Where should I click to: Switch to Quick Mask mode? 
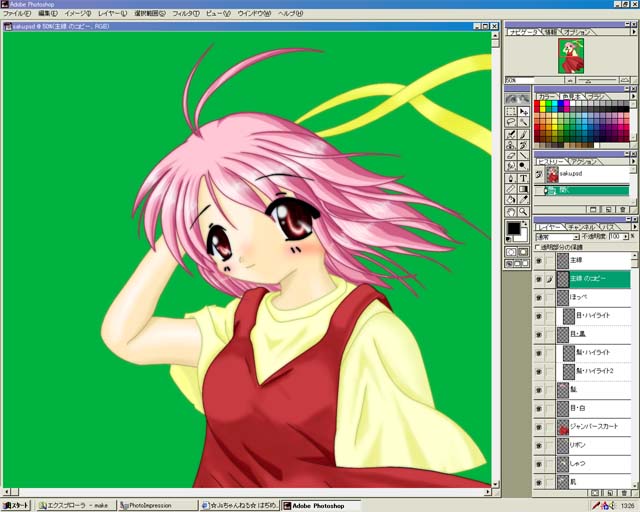tap(523, 252)
